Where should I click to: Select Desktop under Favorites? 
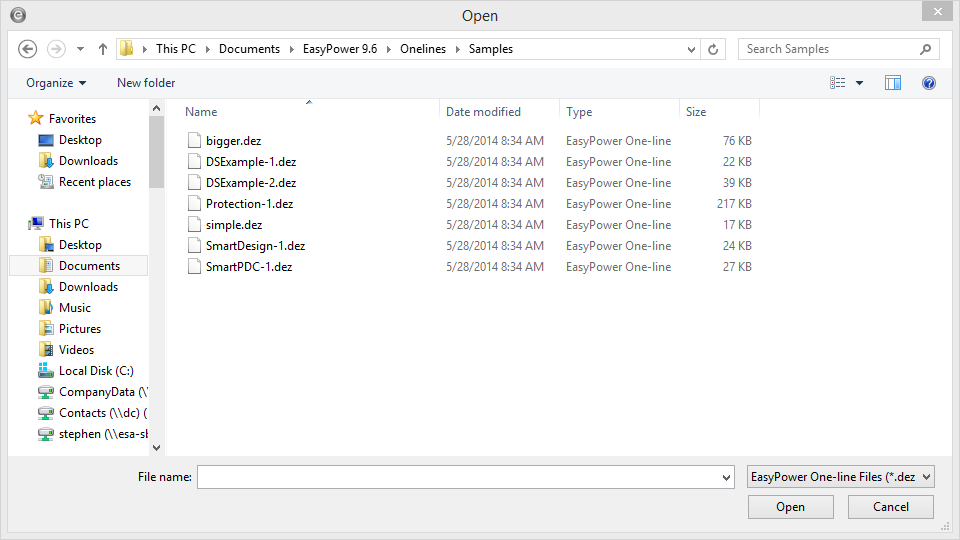[x=80, y=140]
